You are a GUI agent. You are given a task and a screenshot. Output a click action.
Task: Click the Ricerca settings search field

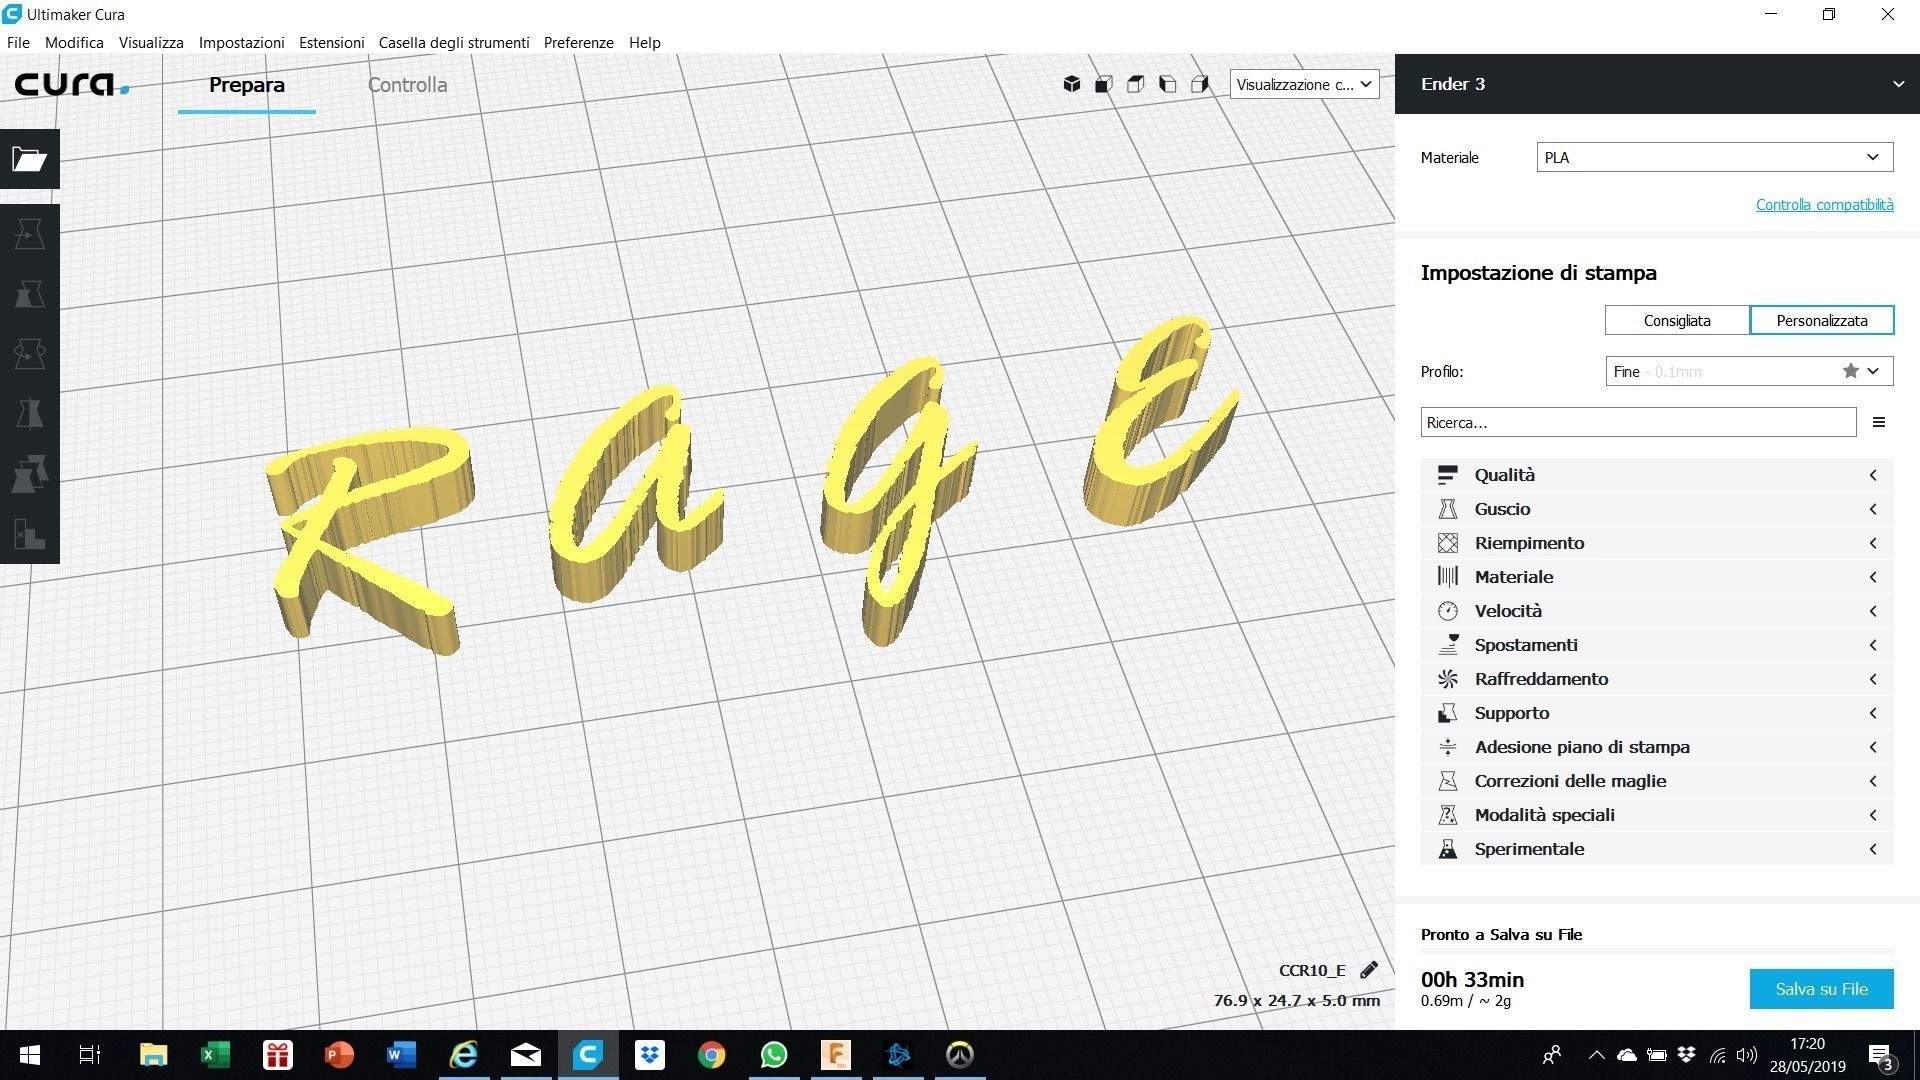pyautogui.click(x=1638, y=422)
